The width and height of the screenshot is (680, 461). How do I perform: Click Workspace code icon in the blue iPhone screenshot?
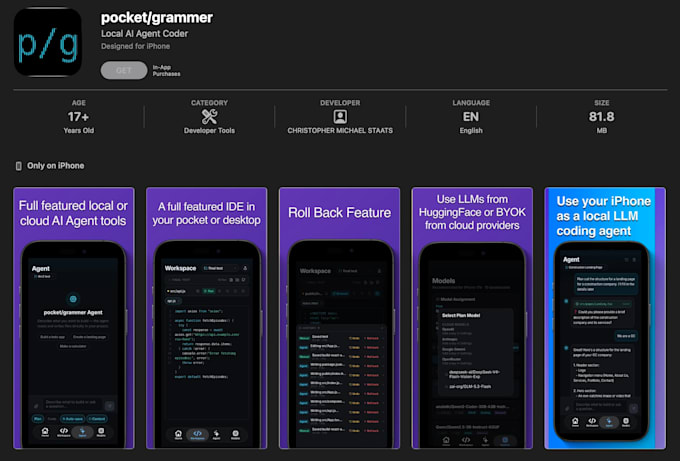(x=592, y=422)
